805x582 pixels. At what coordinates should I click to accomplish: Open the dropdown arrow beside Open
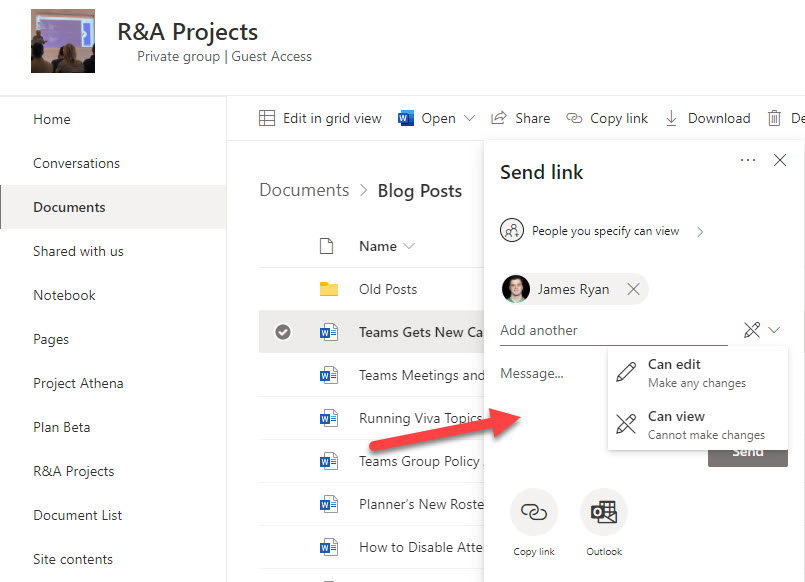click(470, 118)
